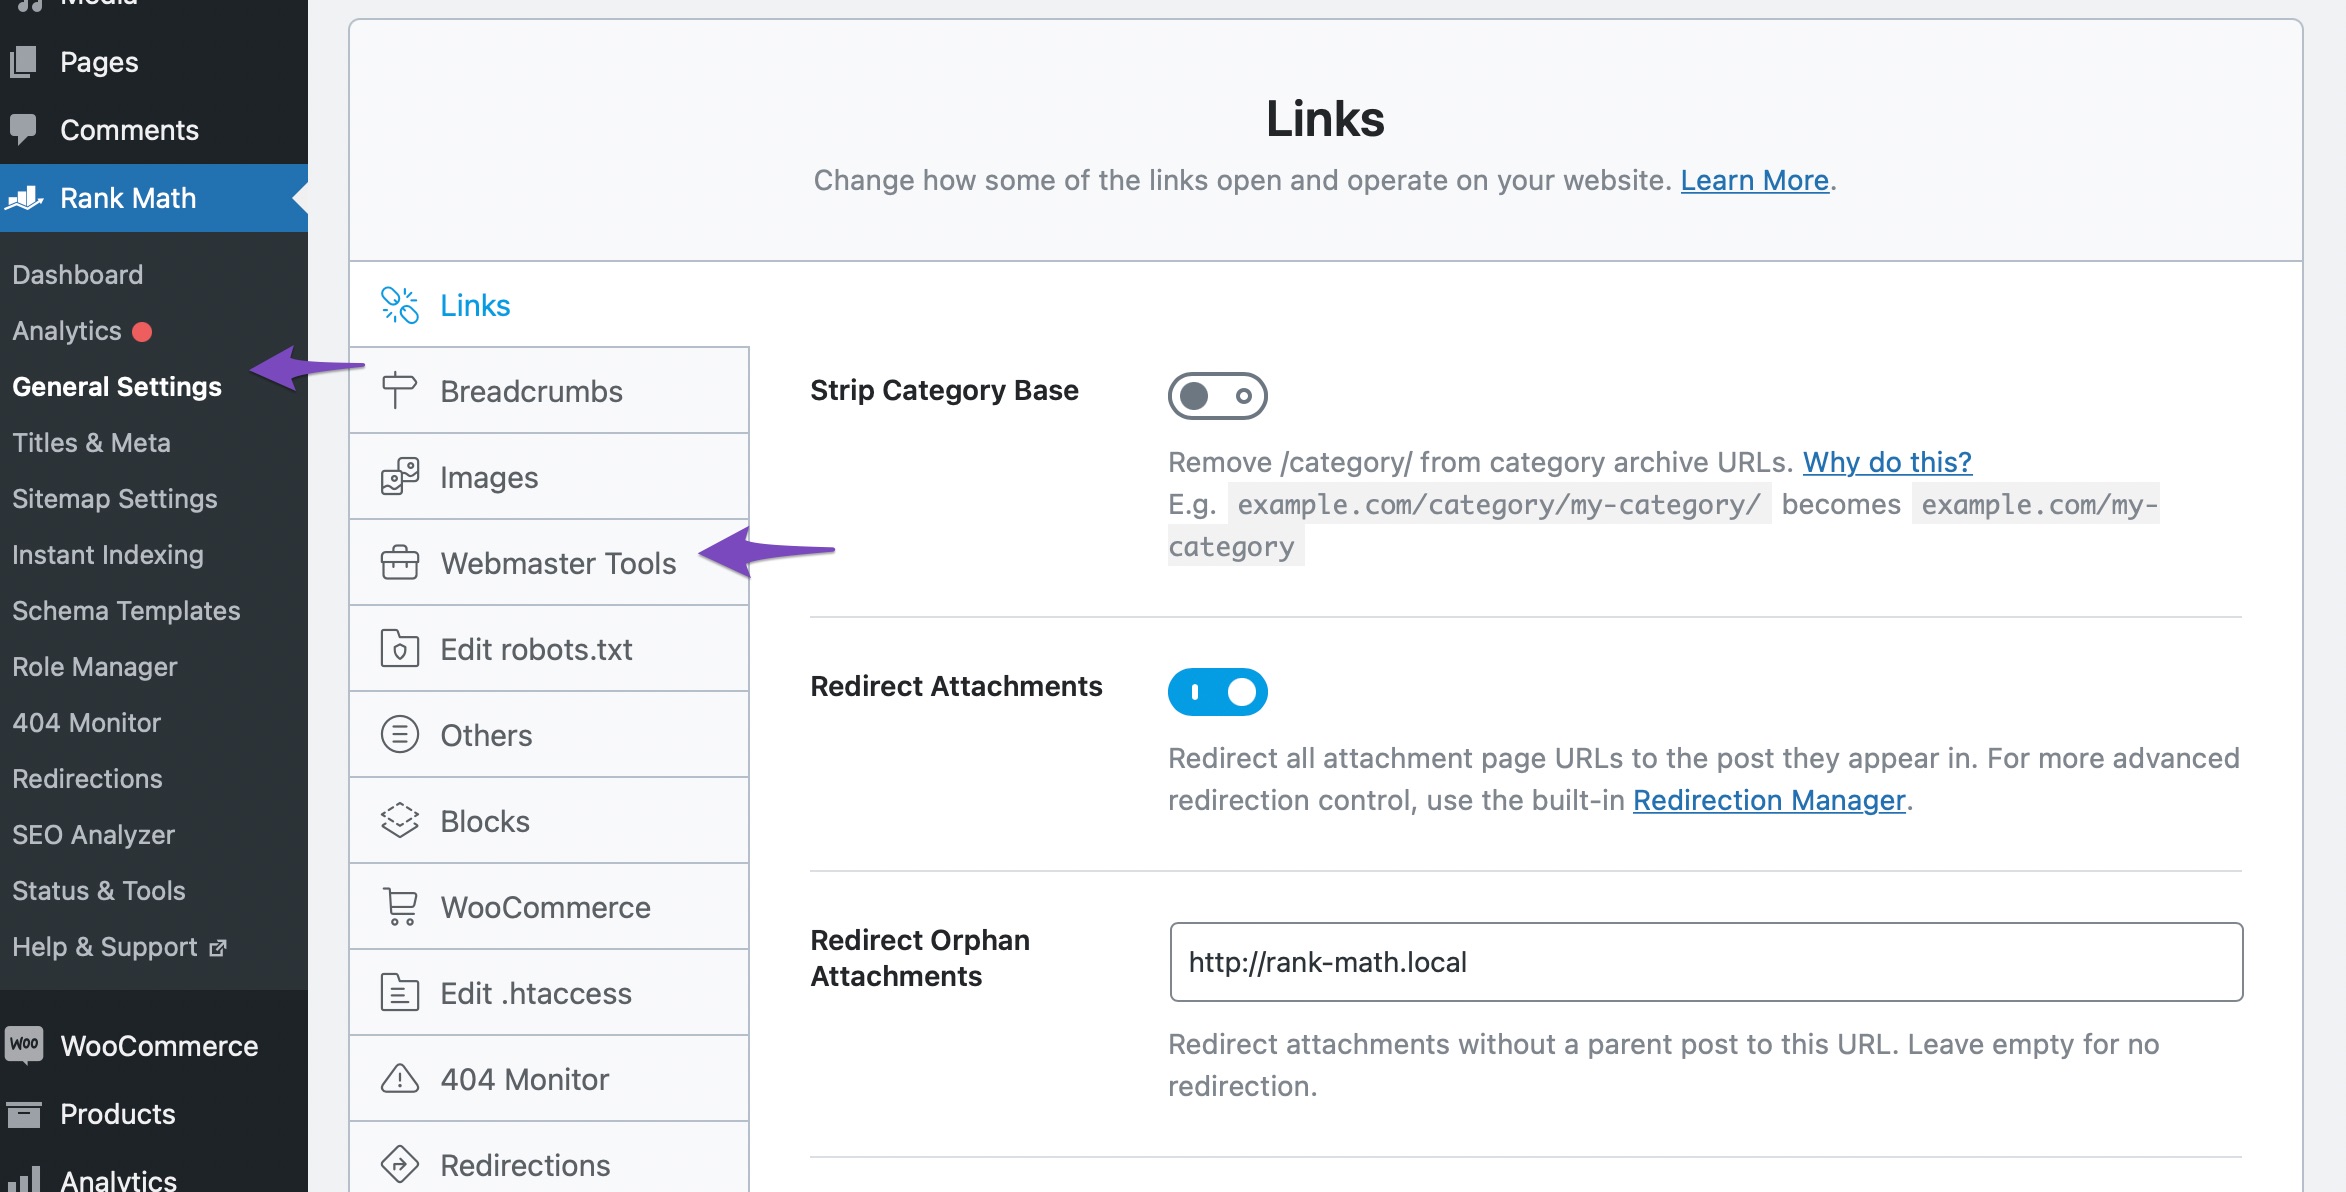This screenshot has height=1192, width=2346.
Task: Open the Rank Math Analytics submenu item
Action: click(66, 331)
